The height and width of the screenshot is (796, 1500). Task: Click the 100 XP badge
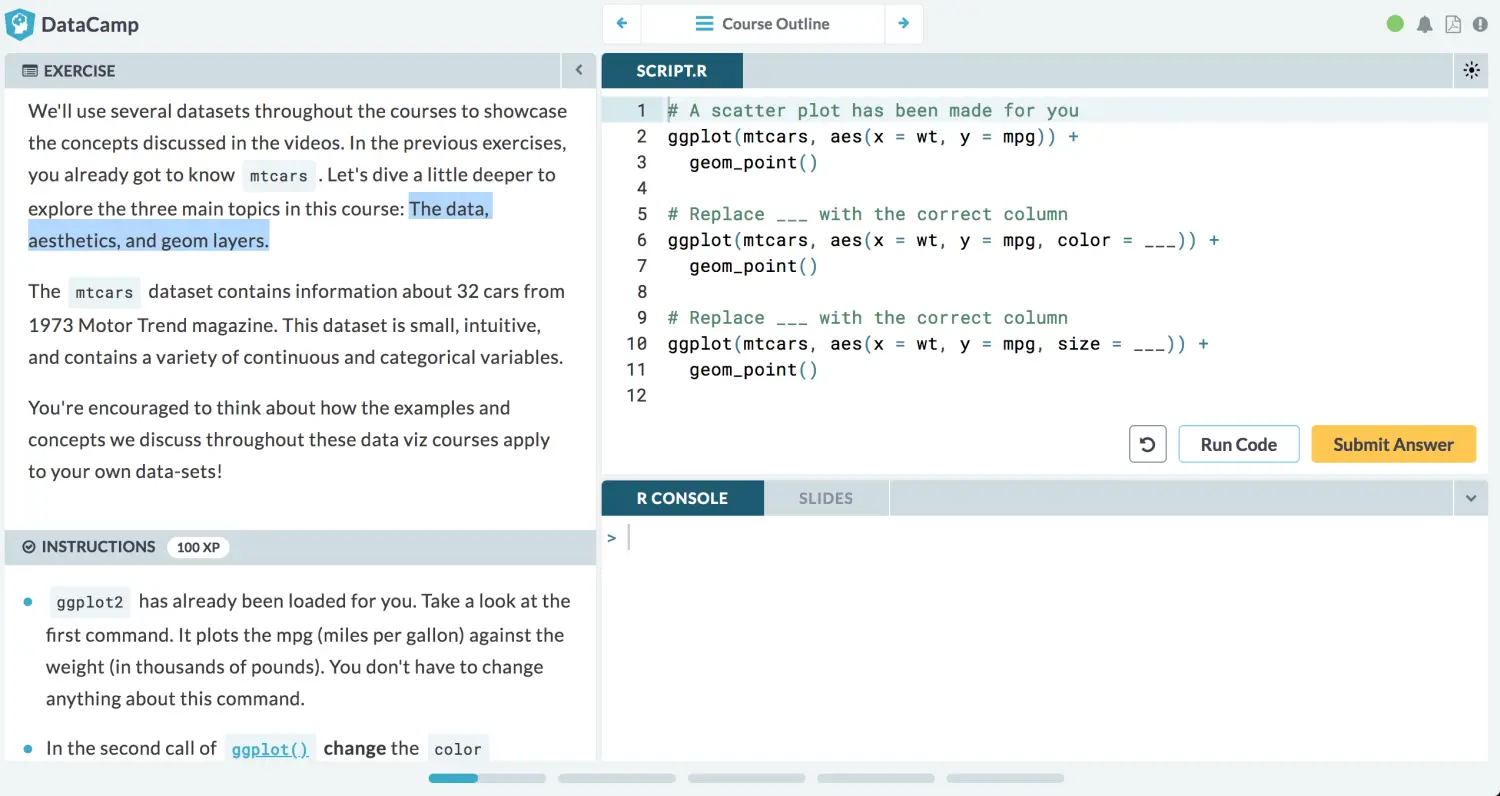[x=198, y=547]
